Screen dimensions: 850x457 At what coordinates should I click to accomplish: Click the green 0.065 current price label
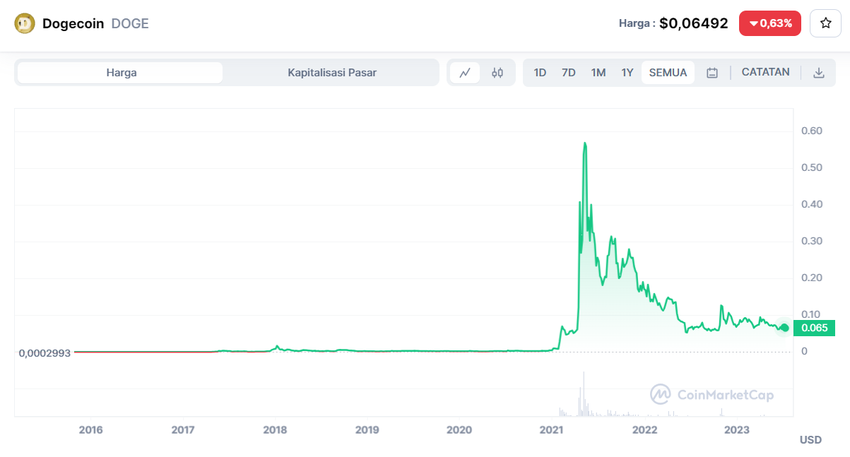(814, 327)
